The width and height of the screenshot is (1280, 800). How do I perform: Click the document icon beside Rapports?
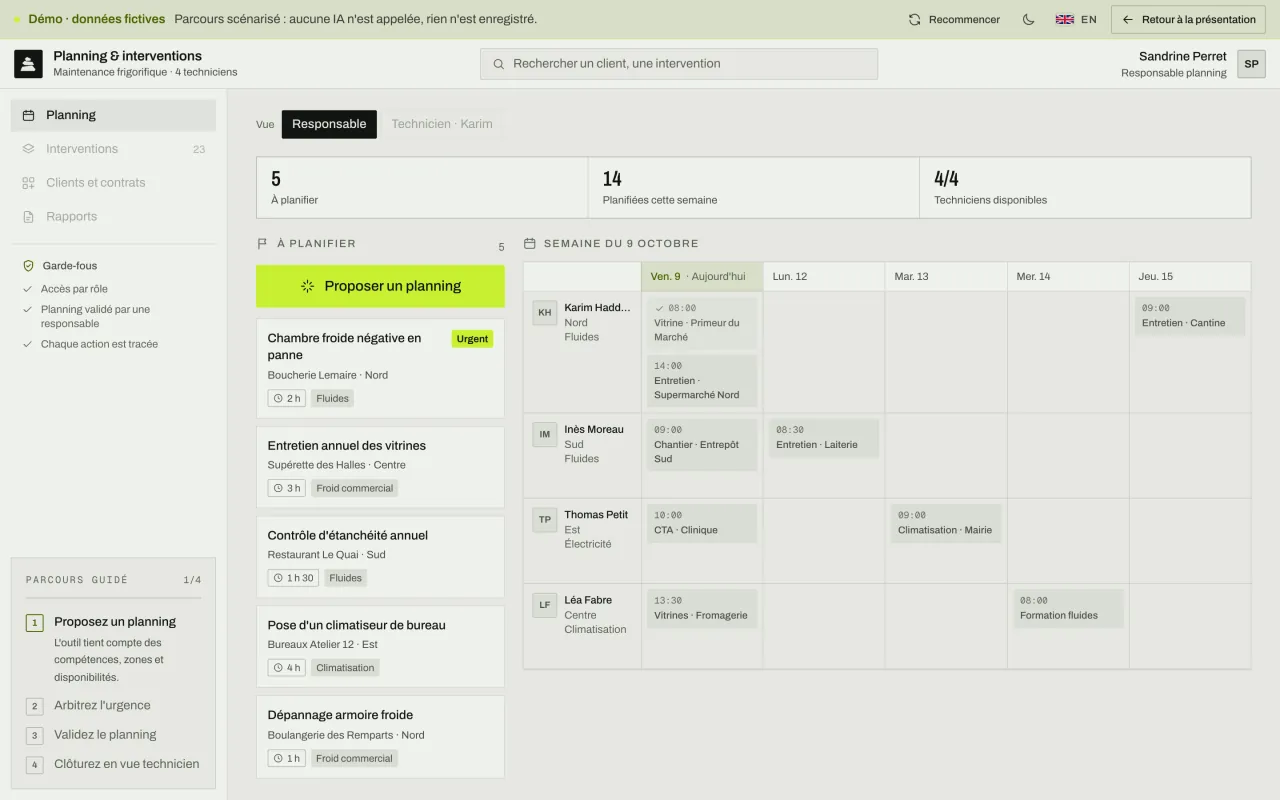pos(28,217)
